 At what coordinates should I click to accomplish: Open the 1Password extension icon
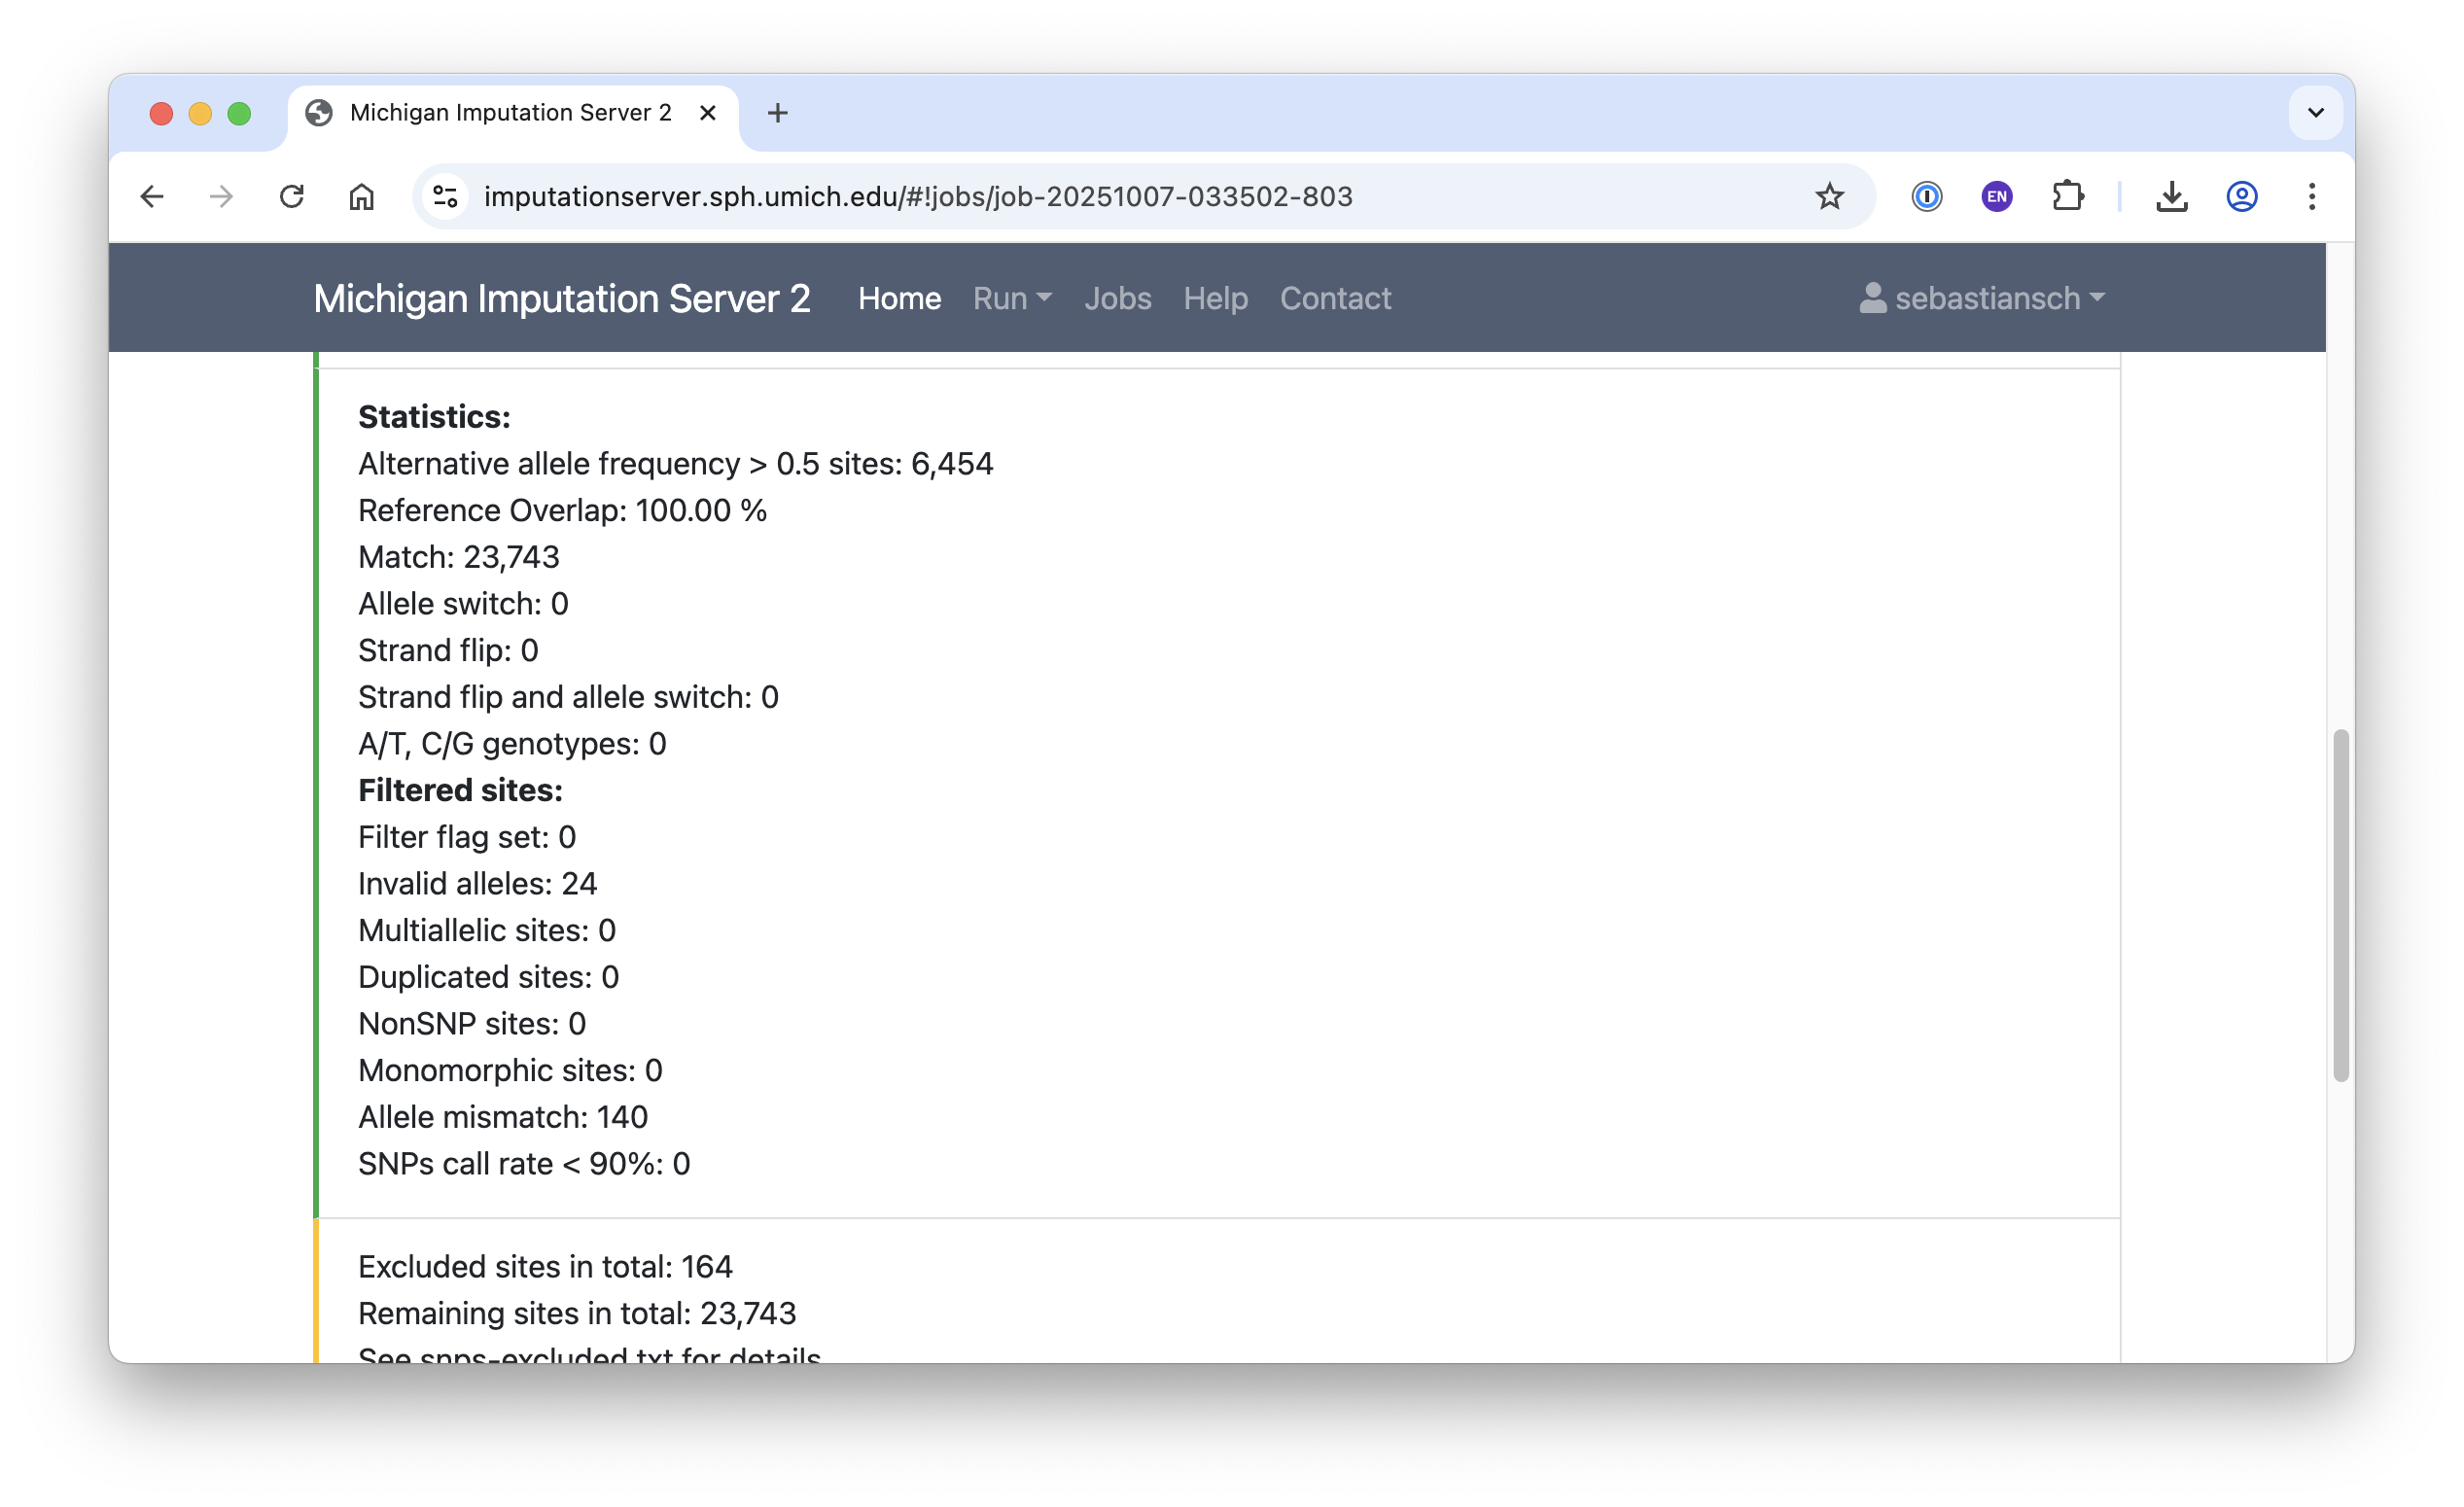pyautogui.click(x=1926, y=196)
